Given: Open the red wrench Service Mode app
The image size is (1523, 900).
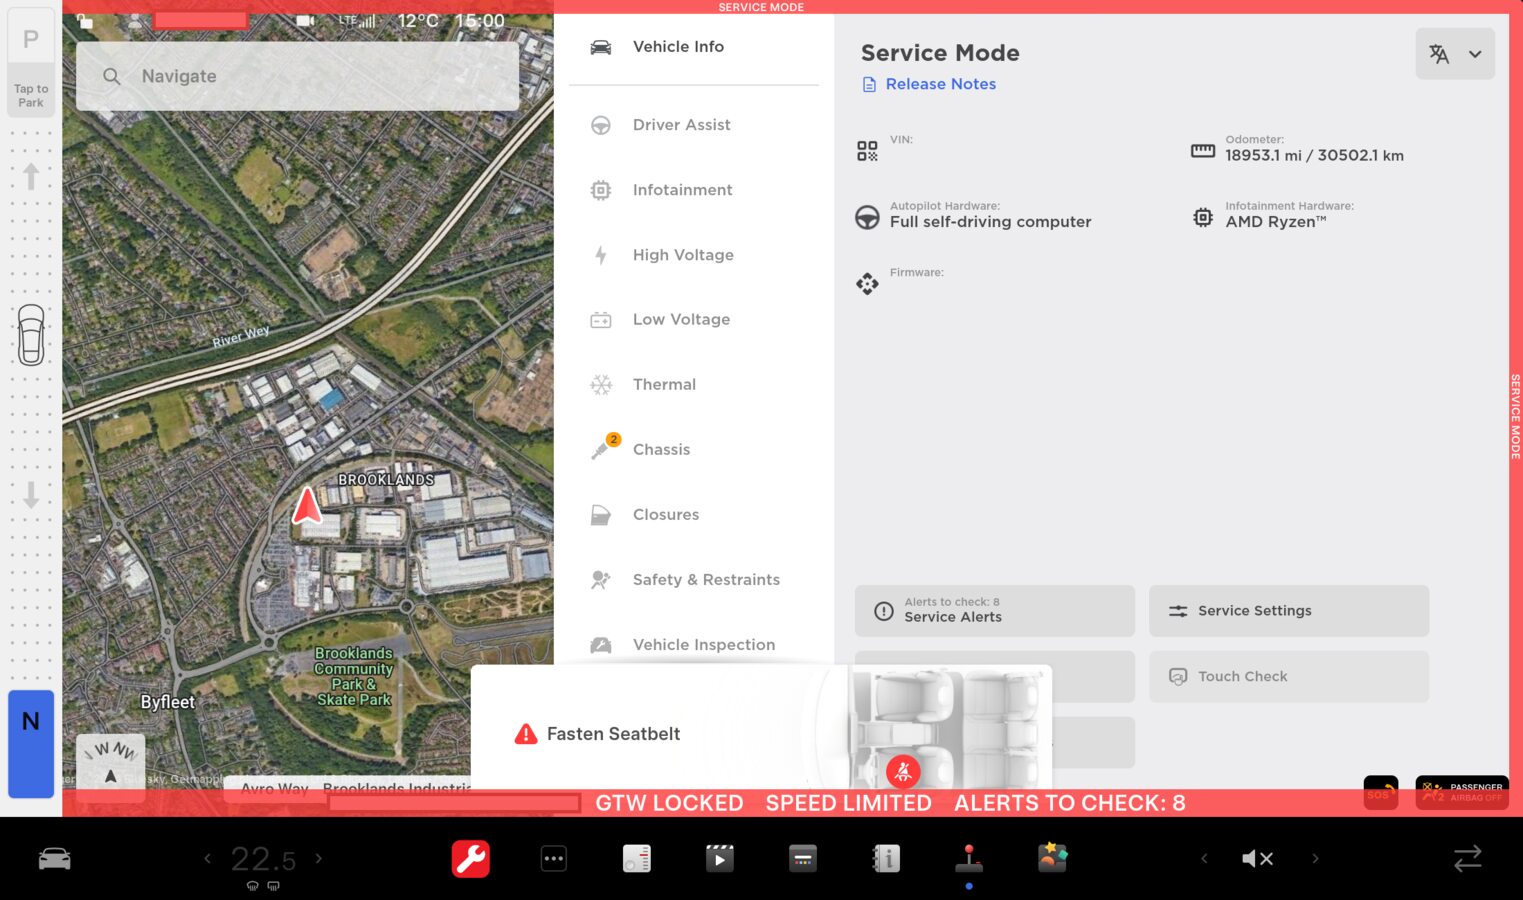Looking at the screenshot, I should tap(470, 858).
